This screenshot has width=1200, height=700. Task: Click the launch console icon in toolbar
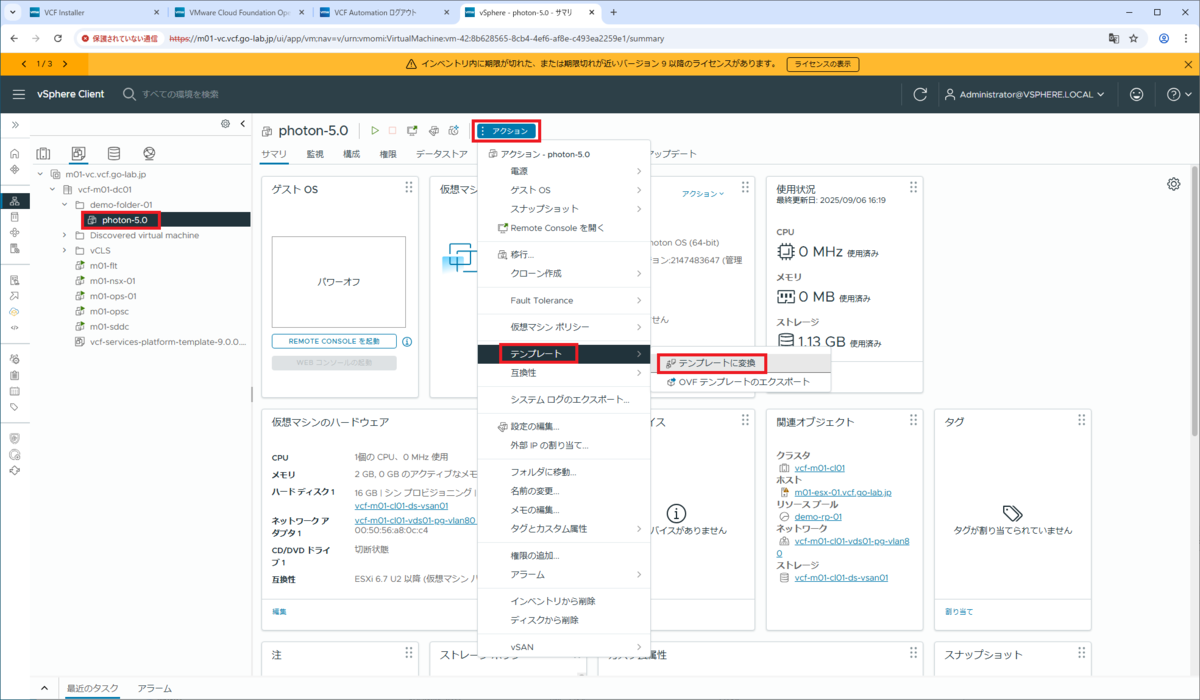[x=412, y=130]
